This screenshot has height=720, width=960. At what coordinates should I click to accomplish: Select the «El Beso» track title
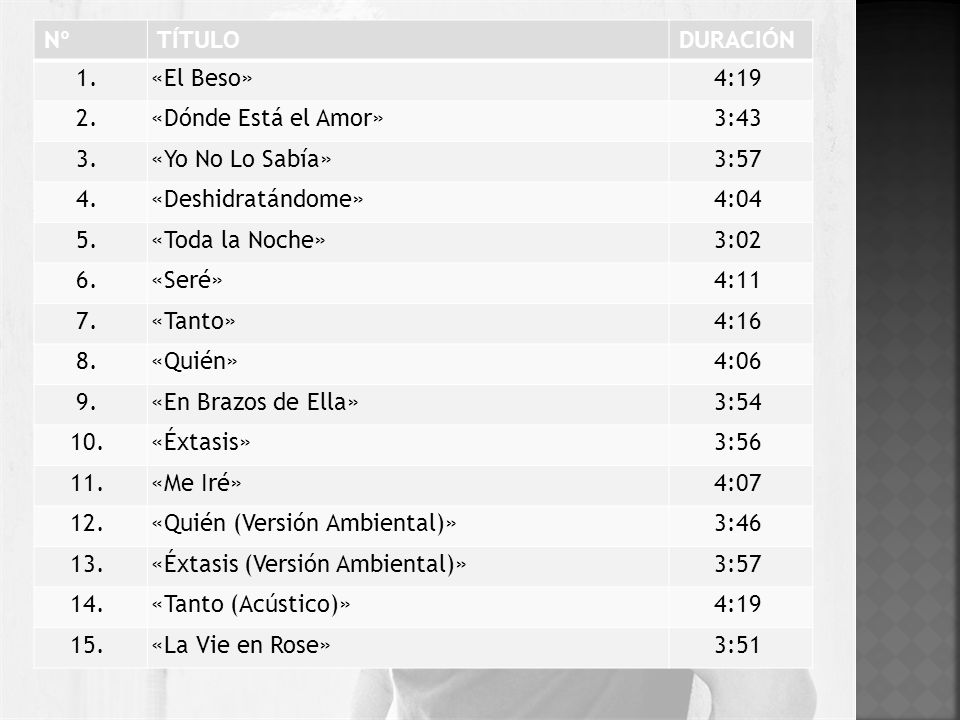pyautogui.click(x=201, y=78)
